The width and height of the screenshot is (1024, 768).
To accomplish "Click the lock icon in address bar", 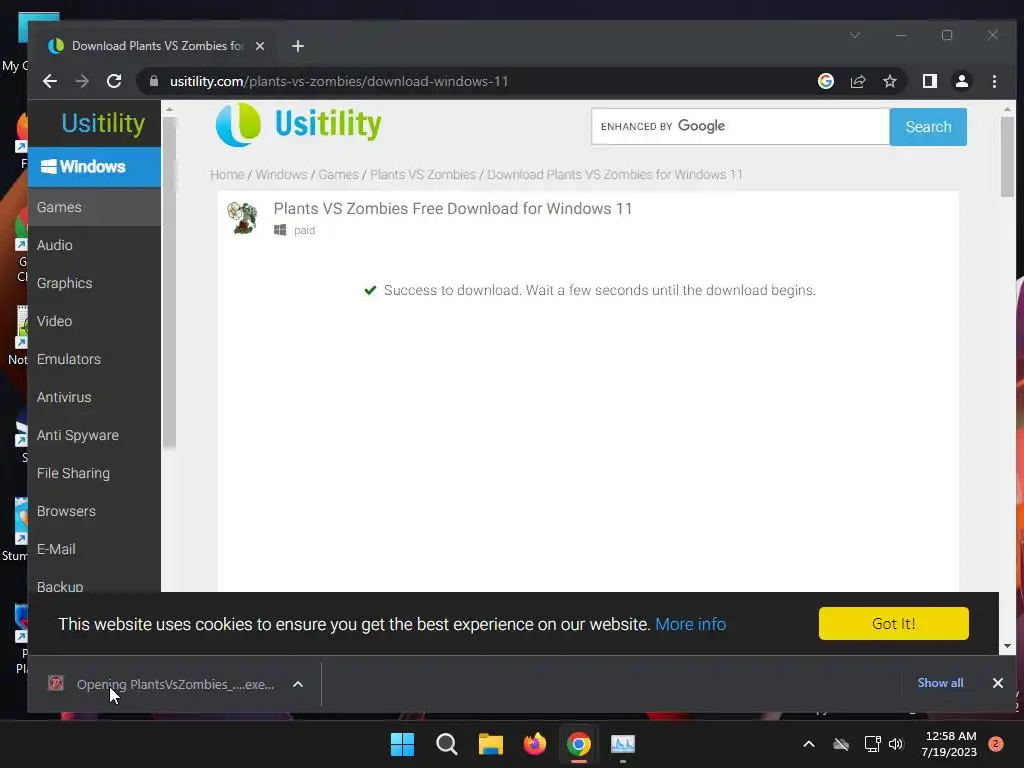I will (x=154, y=81).
